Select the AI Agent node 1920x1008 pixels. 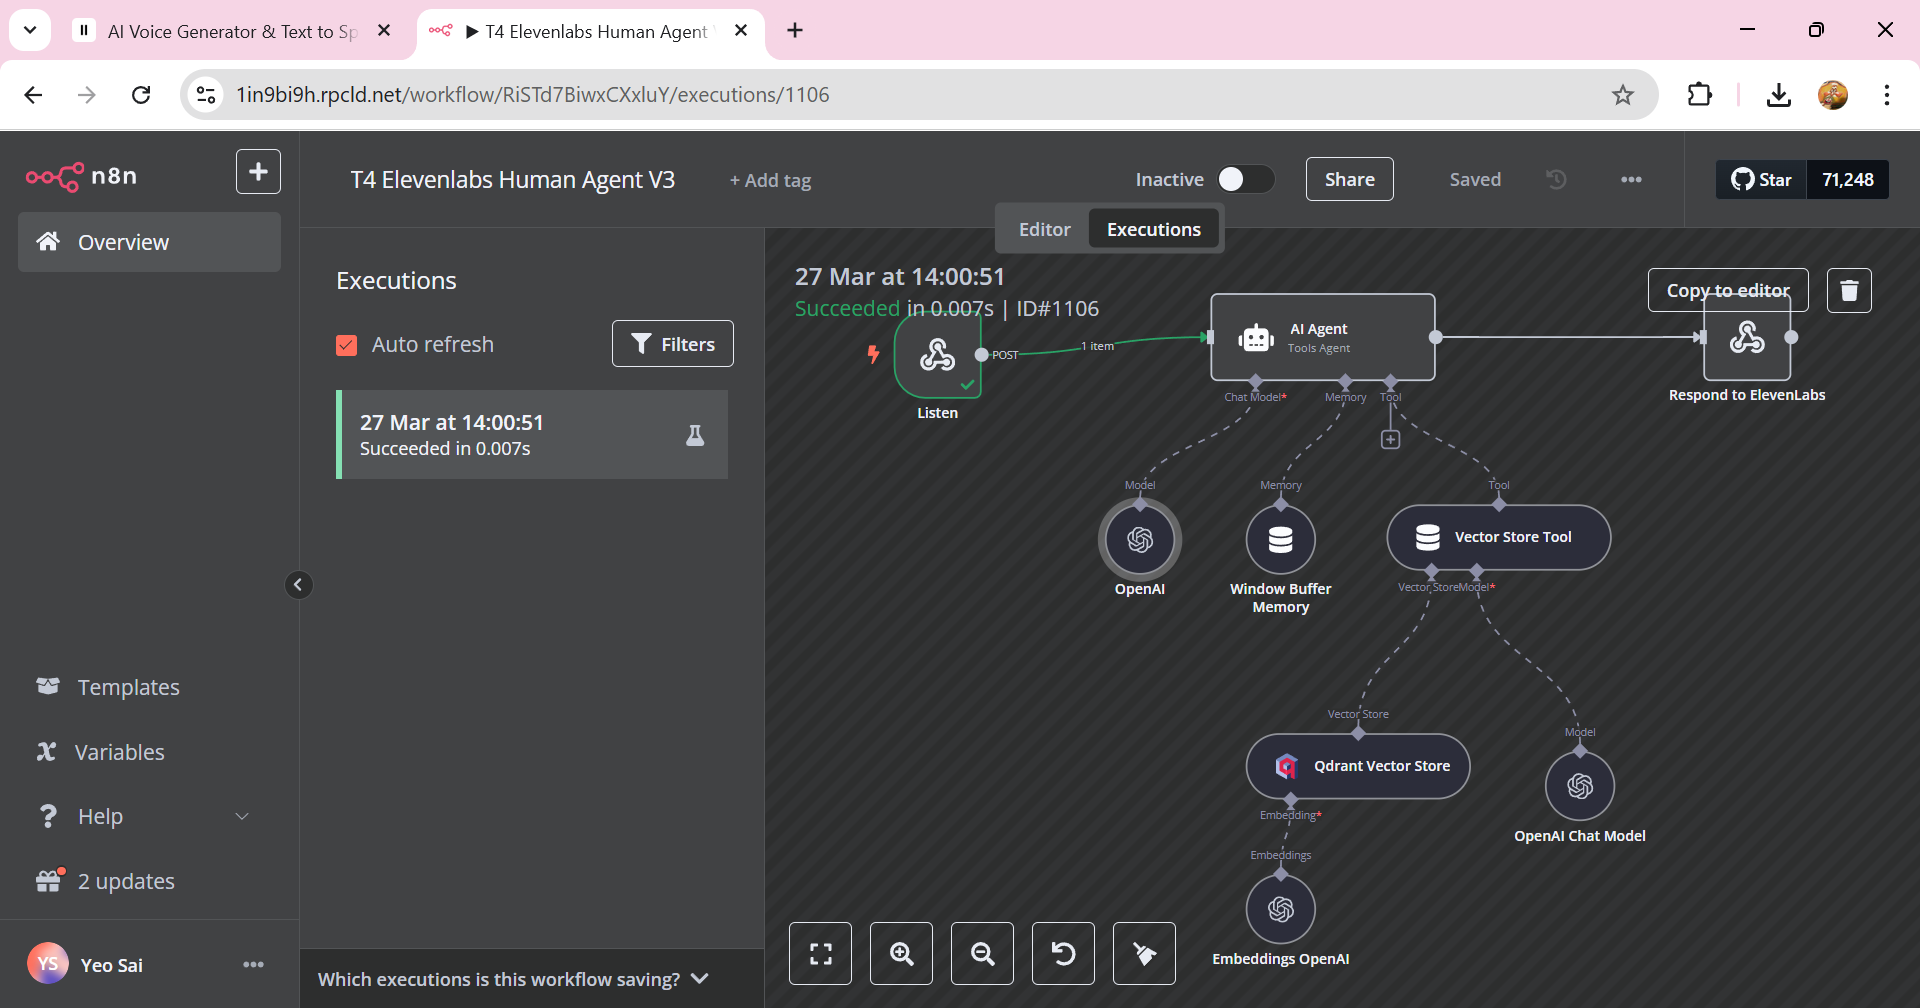pos(1323,337)
